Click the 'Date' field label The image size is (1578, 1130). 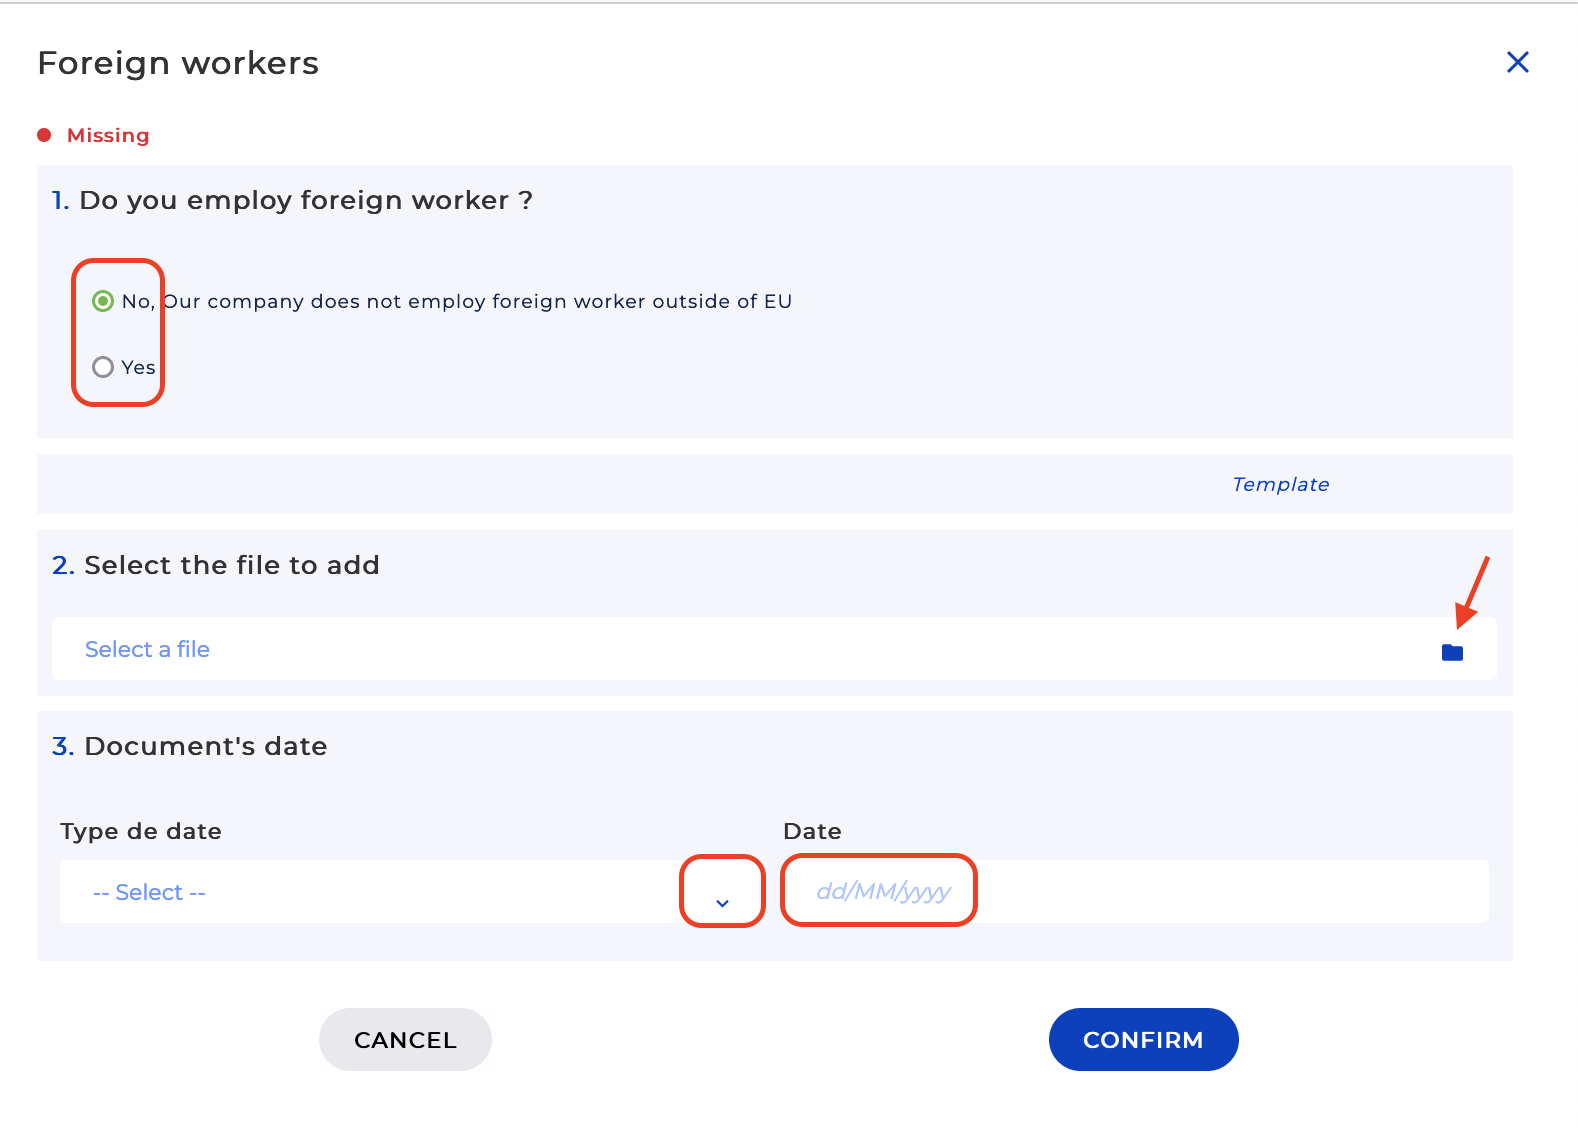point(812,831)
